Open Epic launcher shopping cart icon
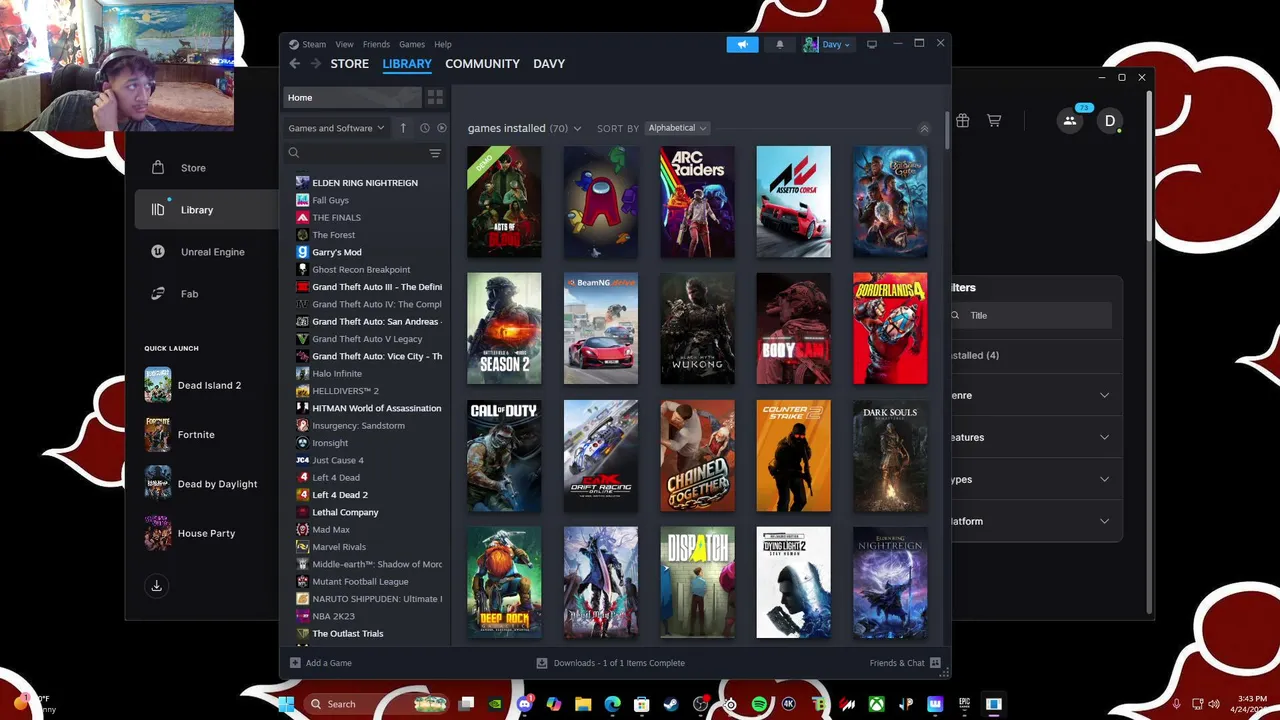Viewport: 1280px width, 720px height. (994, 121)
